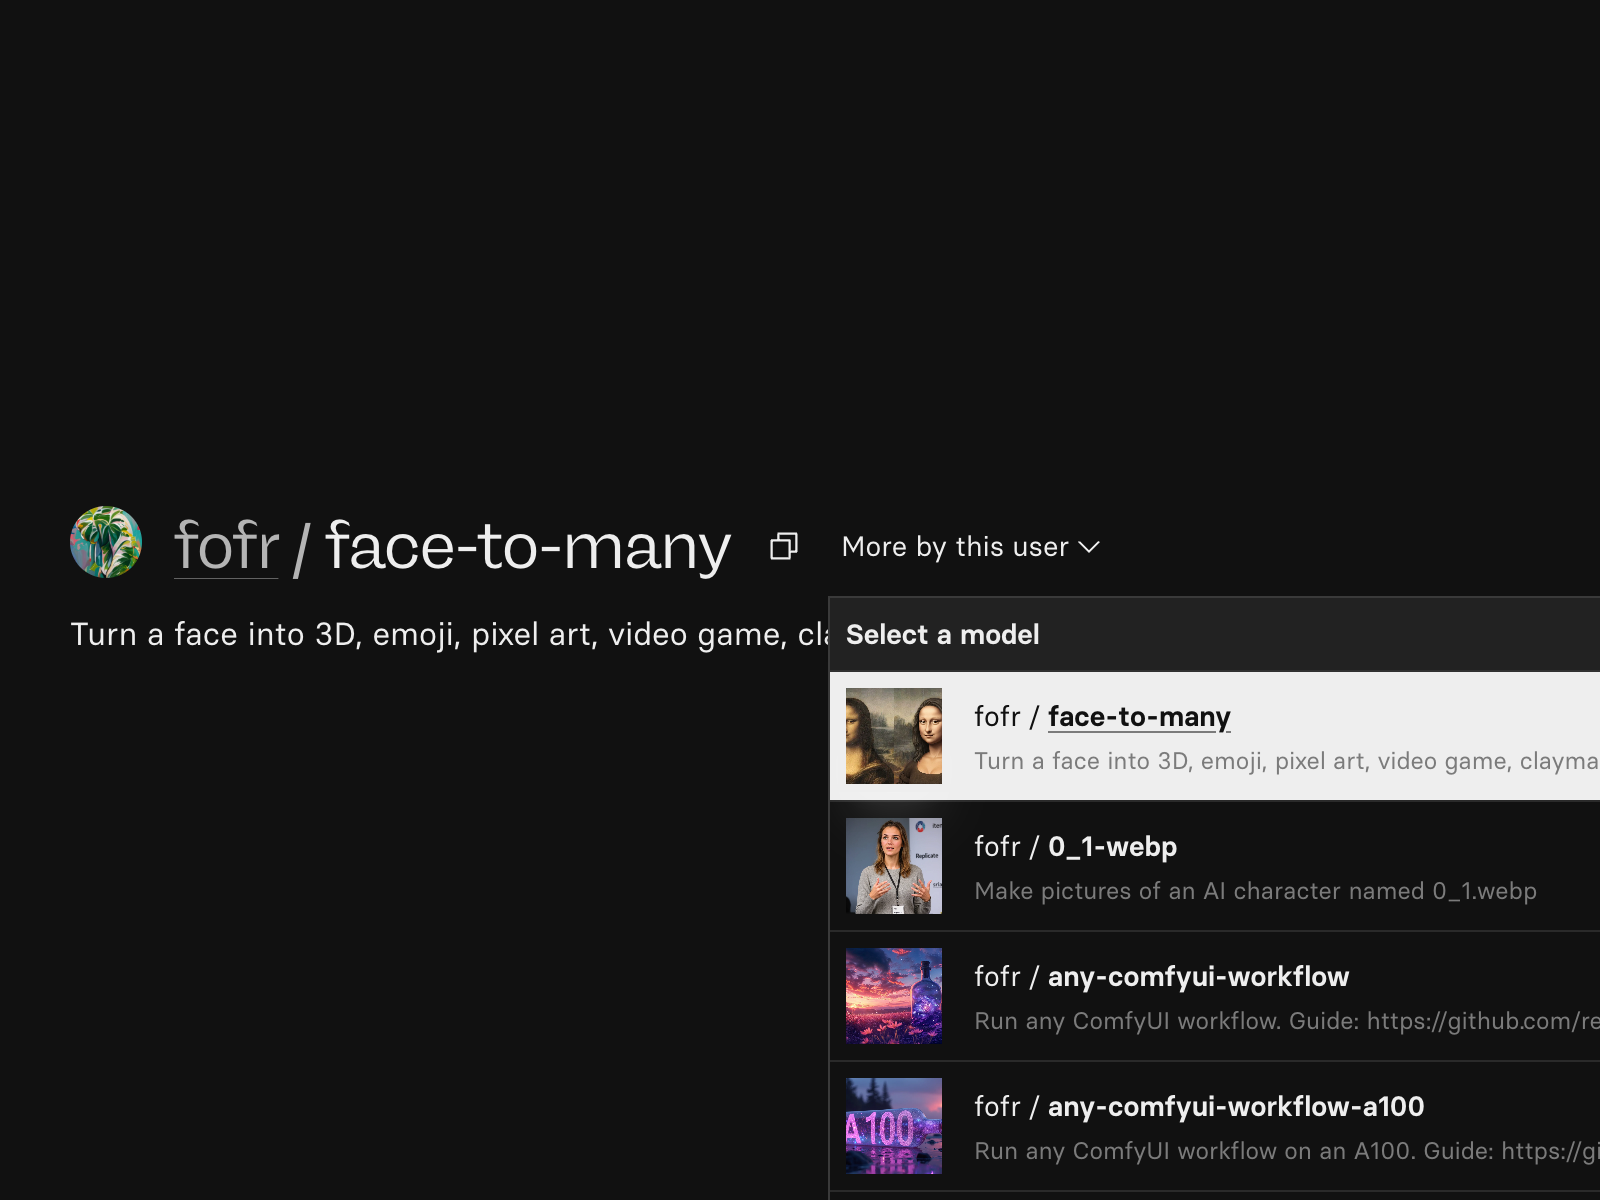Click the A100 neon thumbnail

click(x=894, y=1126)
